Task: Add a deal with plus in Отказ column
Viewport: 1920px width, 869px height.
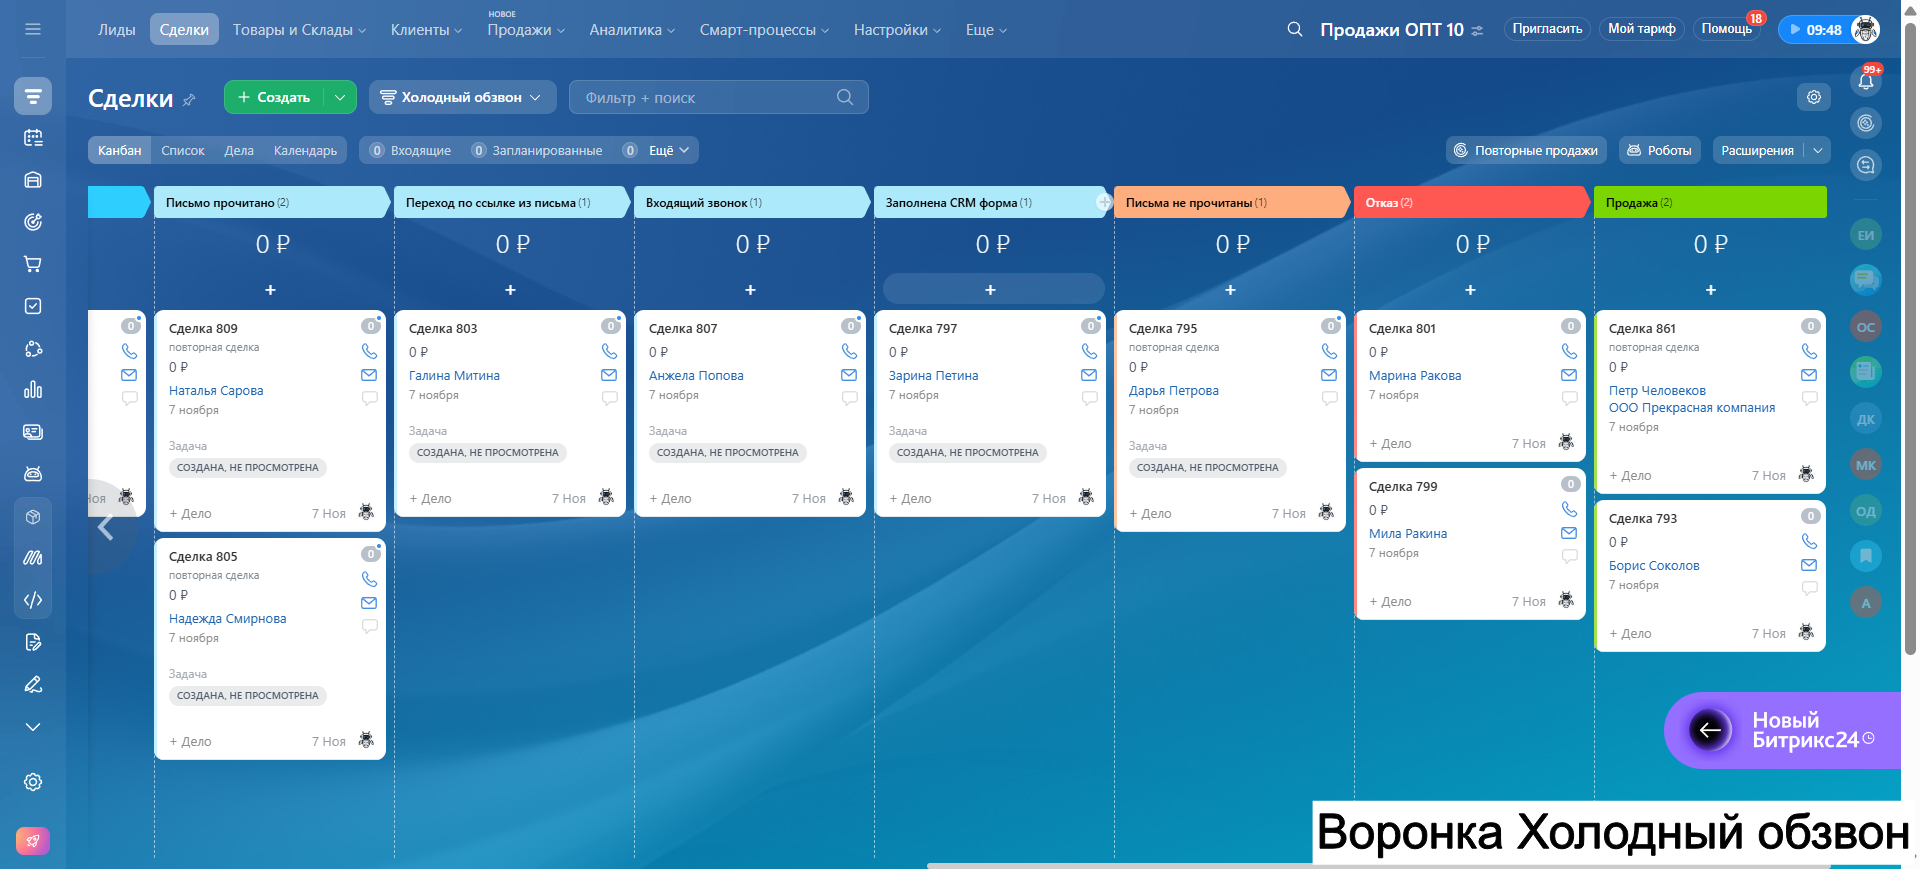Action: [x=1470, y=290]
